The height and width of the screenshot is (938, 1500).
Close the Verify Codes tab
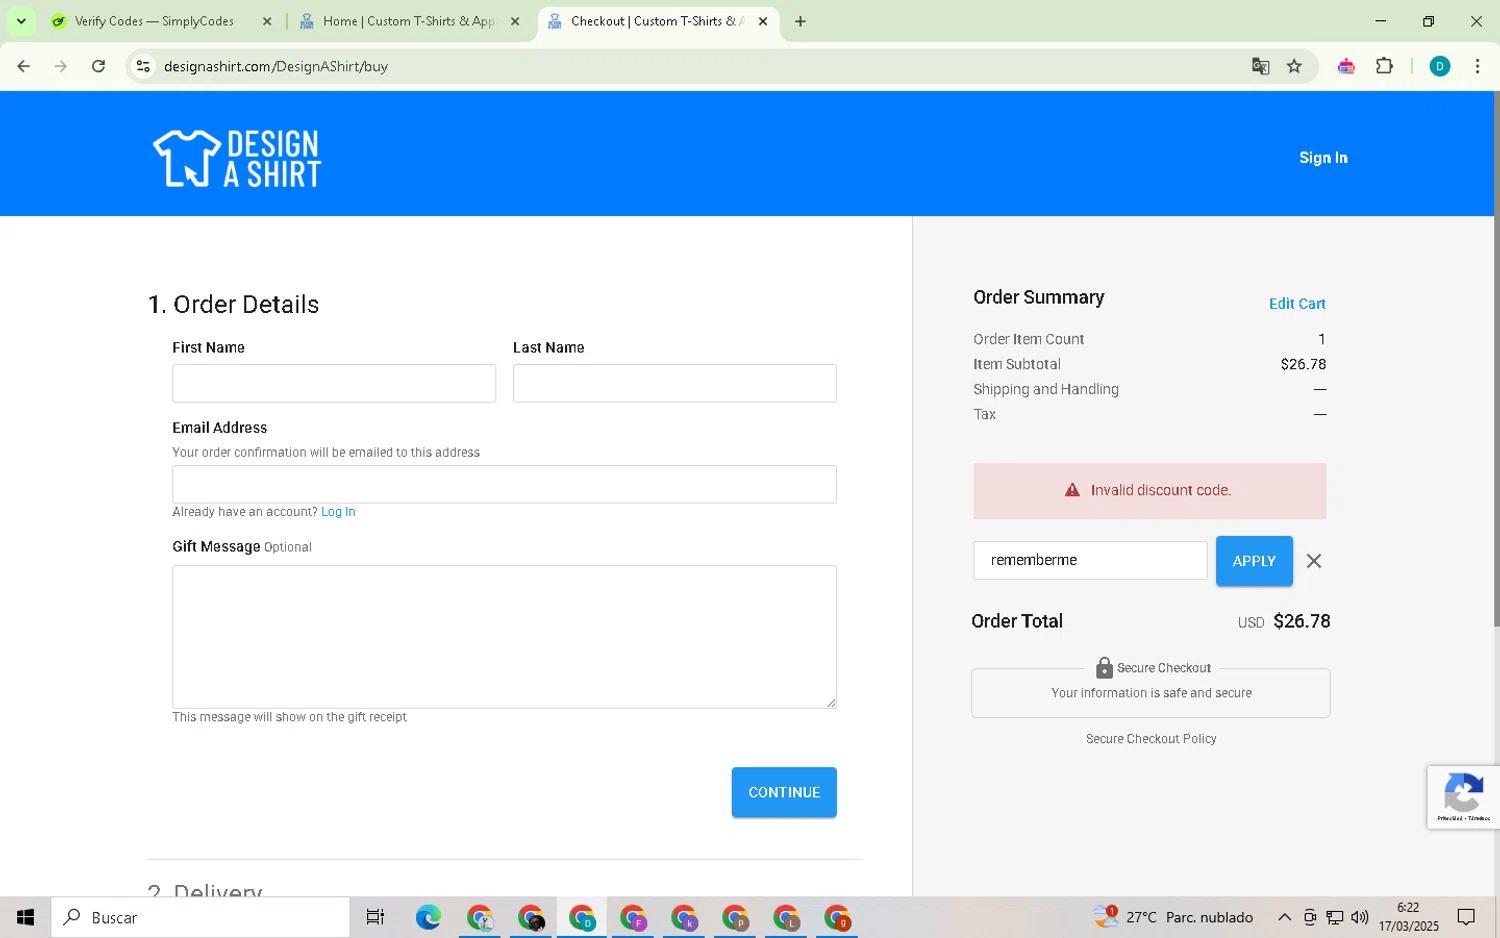coord(267,21)
